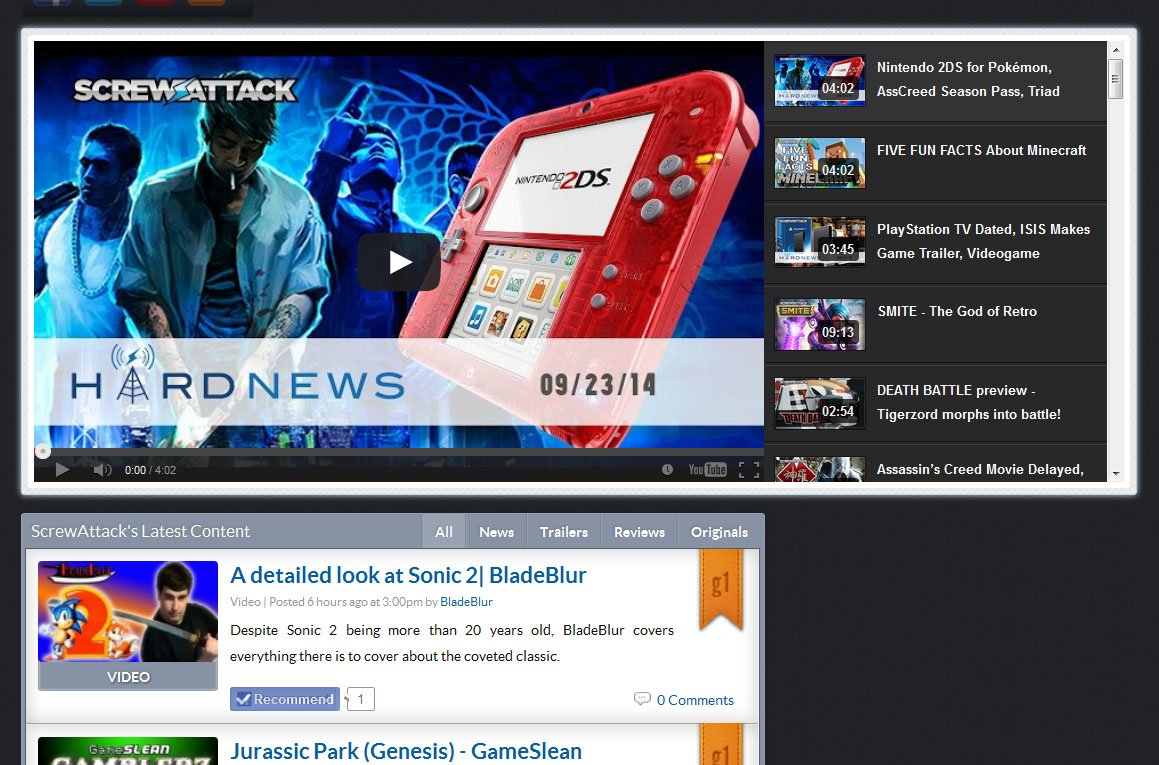Open Watch Later clock icon in player
The width and height of the screenshot is (1159, 765).
[667, 469]
